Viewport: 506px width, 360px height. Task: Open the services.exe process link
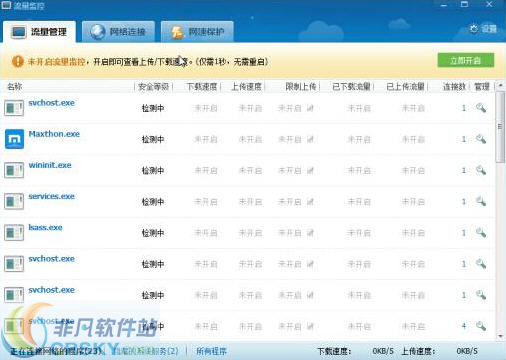point(51,196)
